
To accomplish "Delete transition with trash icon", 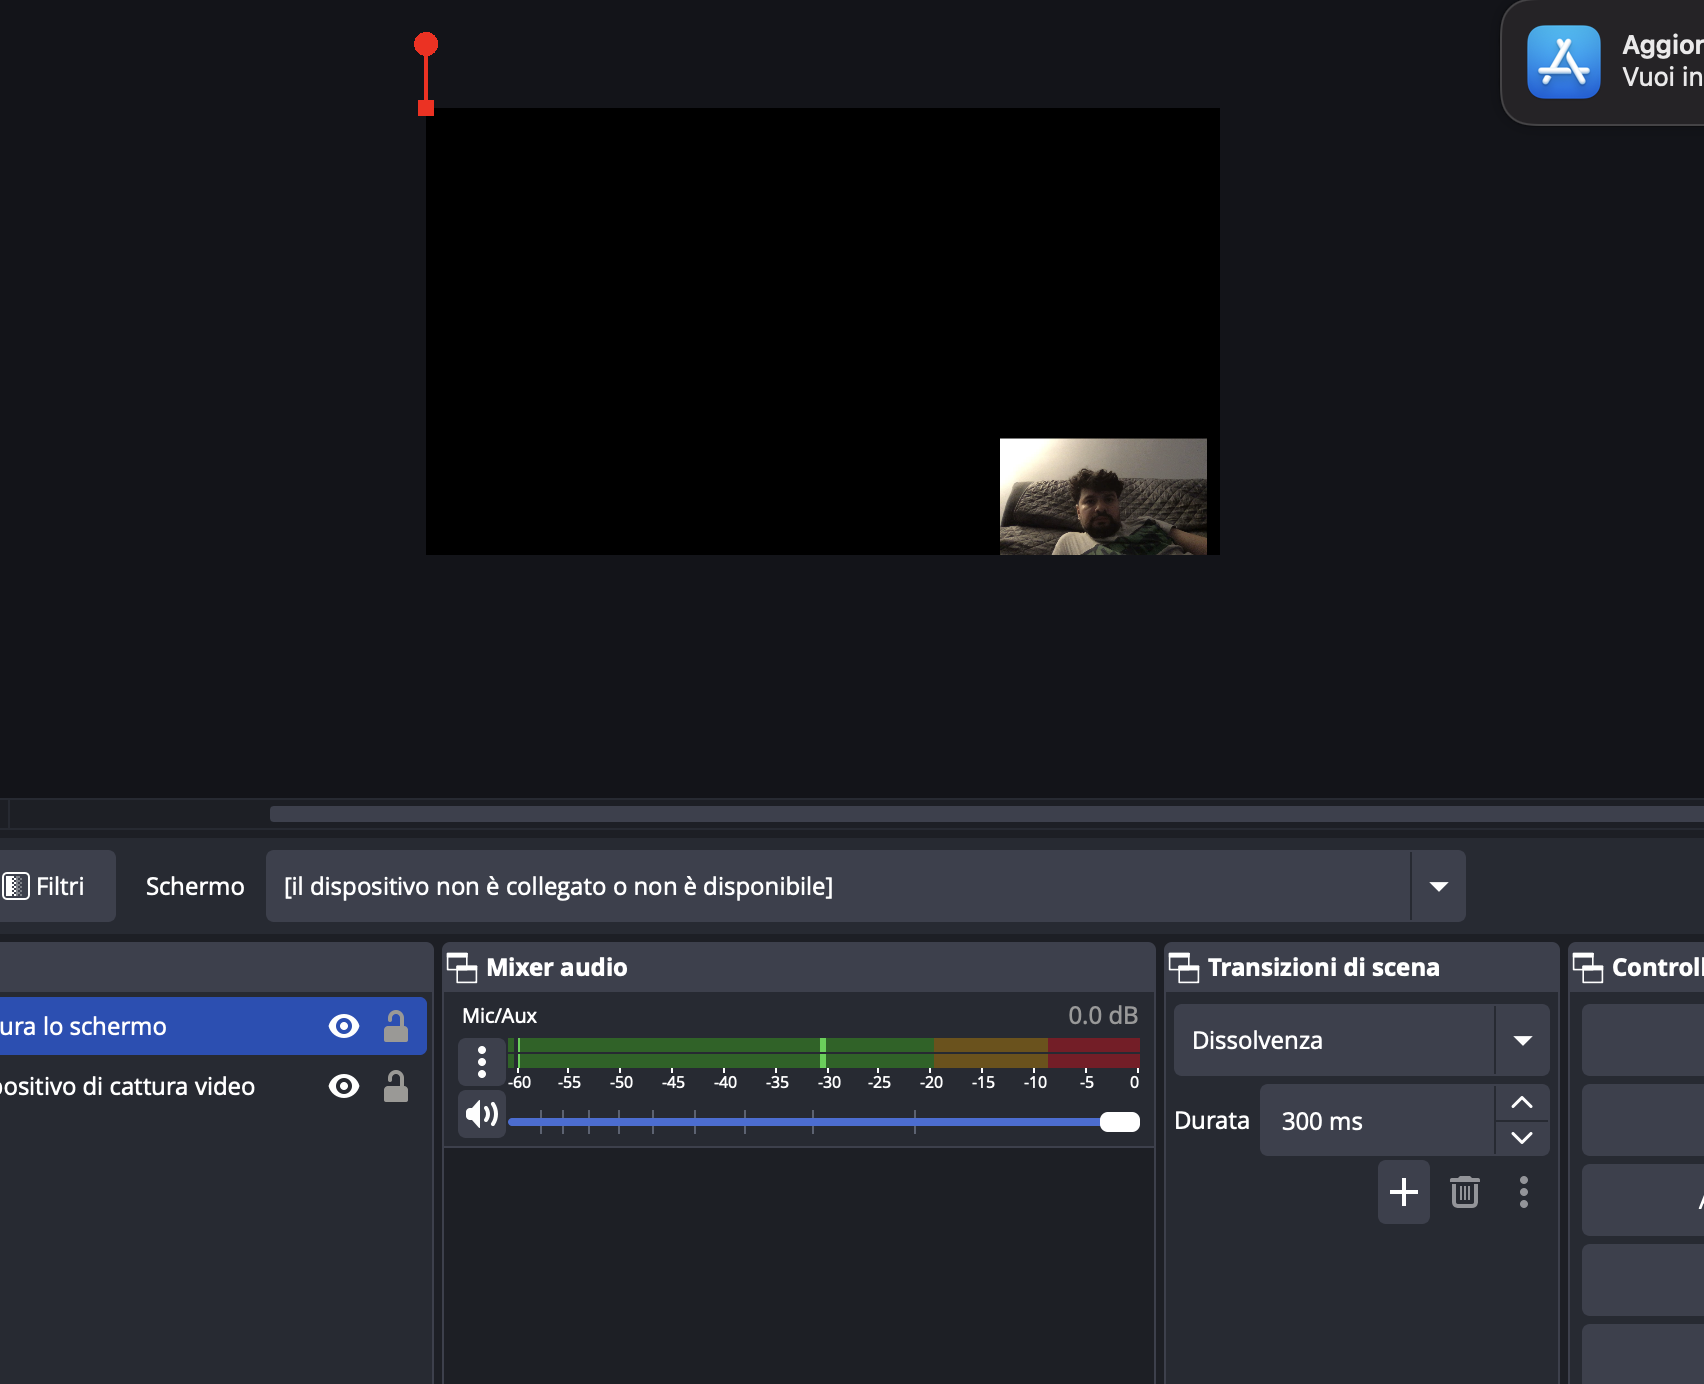I will [1464, 1191].
